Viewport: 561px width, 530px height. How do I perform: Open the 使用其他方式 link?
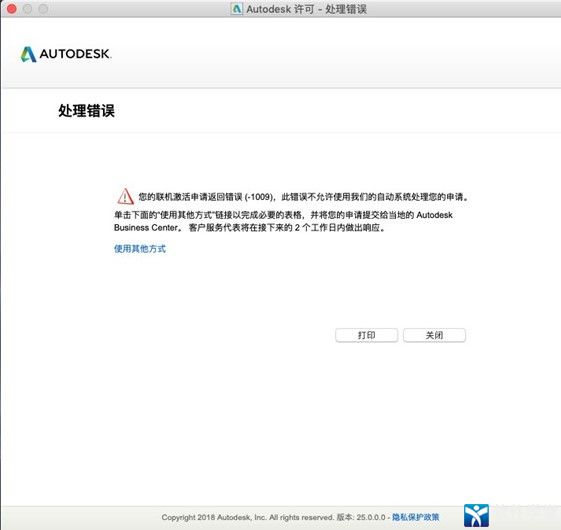(140, 248)
